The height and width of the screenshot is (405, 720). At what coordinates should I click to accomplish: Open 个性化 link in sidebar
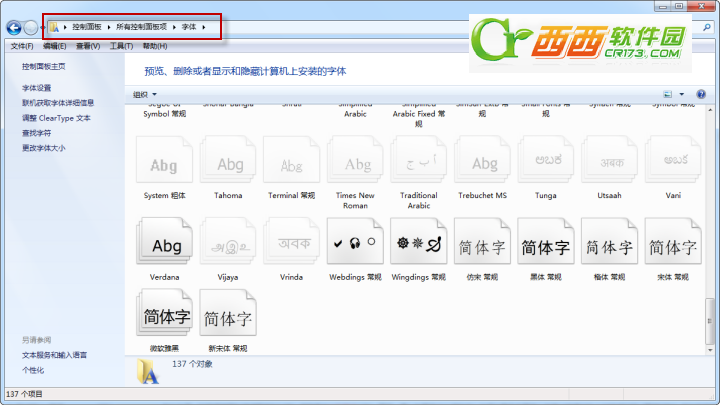coord(33,370)
